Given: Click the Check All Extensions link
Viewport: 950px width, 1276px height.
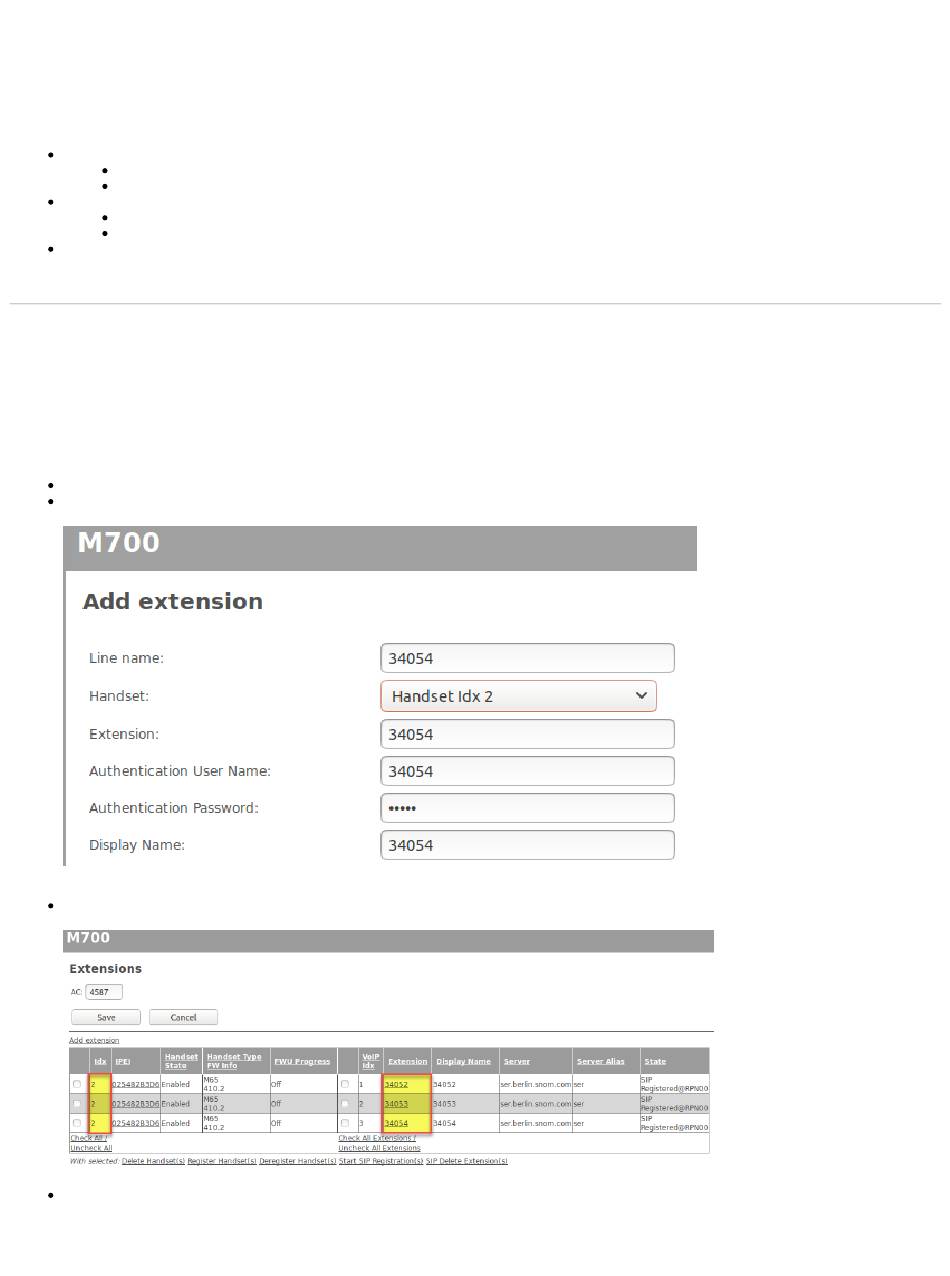Looking at the screenshot, I should 377,1138.
